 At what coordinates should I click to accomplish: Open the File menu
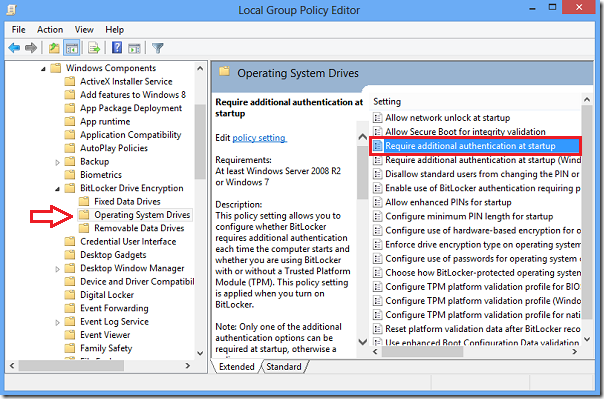coord(18,30)
